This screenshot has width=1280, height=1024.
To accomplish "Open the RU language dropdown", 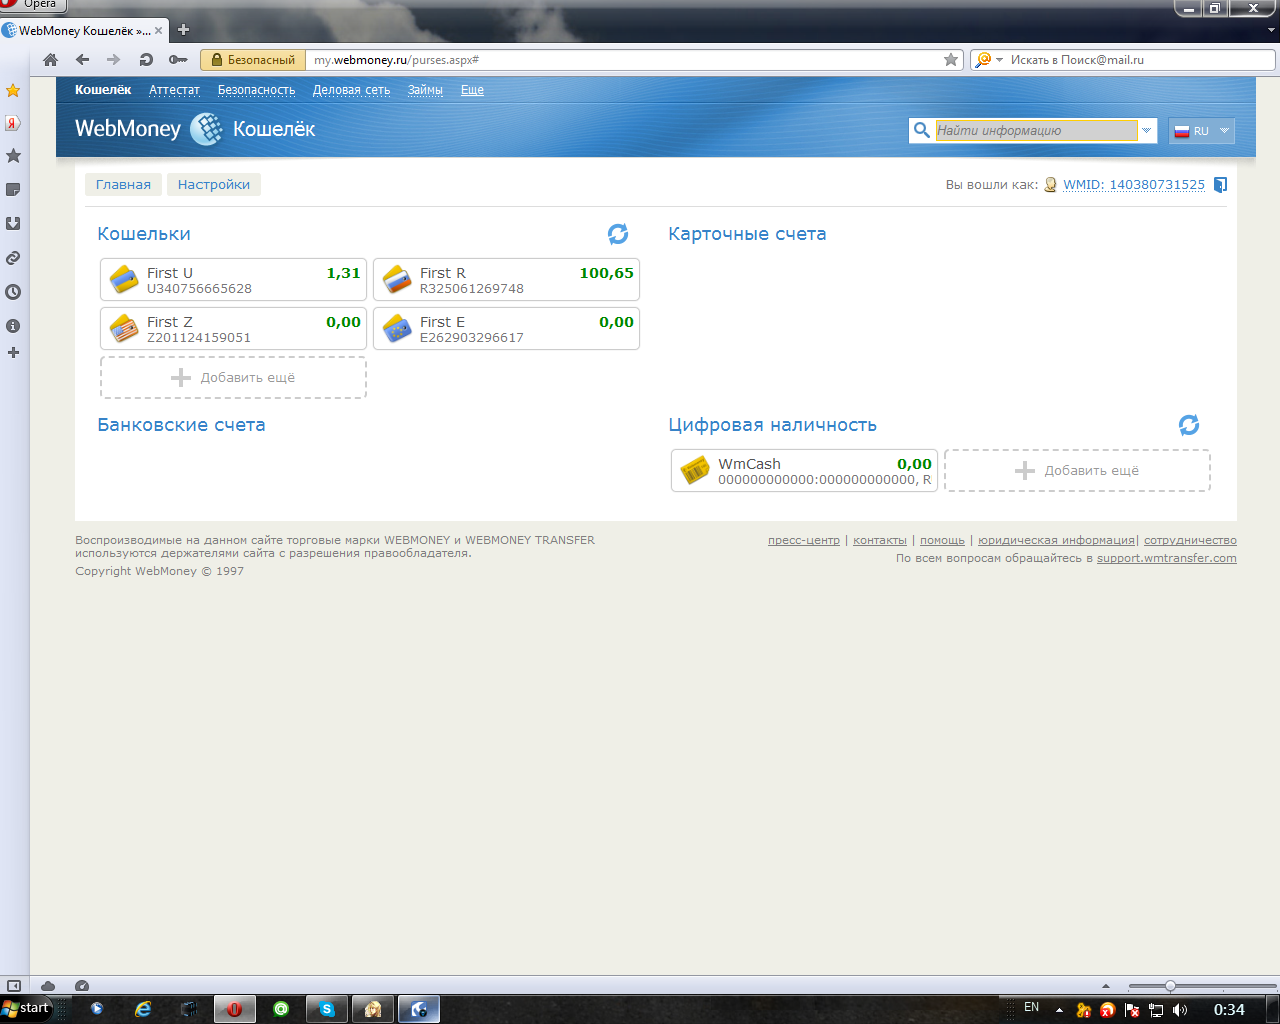I will point(1202,131).
